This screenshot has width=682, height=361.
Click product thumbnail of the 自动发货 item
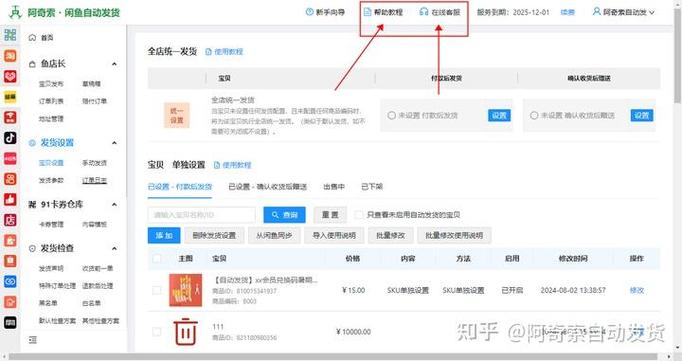pyautogui.click(x=185, y=290)
